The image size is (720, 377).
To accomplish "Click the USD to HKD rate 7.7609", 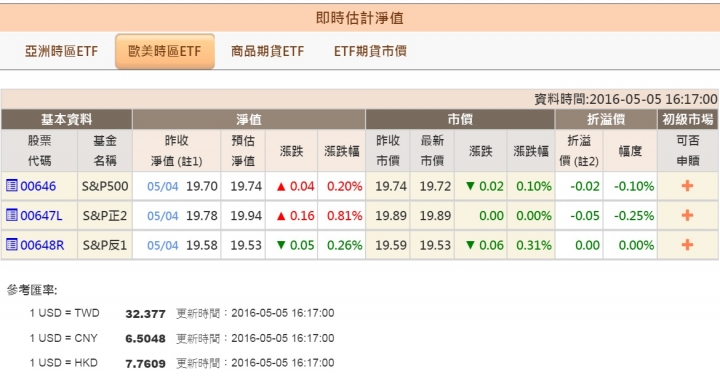I will [x=145, y=363].
